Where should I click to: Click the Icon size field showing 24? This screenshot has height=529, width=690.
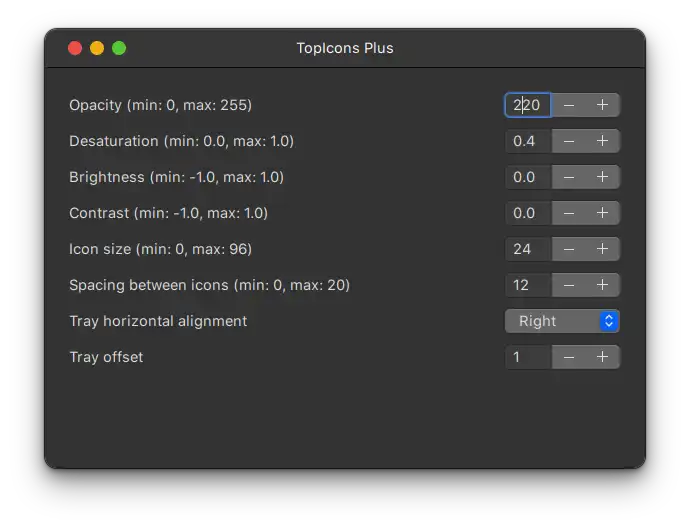point(528,250)
